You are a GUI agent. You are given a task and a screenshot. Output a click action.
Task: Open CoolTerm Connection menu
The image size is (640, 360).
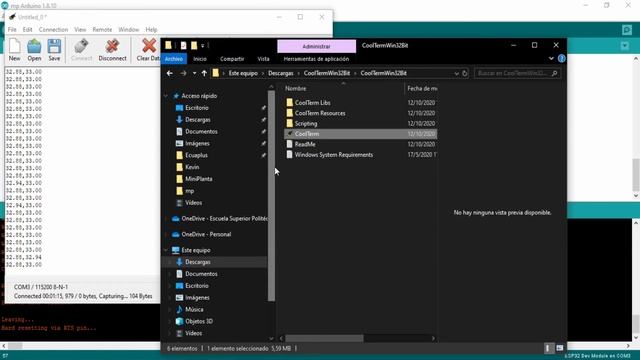coord(53,29)
